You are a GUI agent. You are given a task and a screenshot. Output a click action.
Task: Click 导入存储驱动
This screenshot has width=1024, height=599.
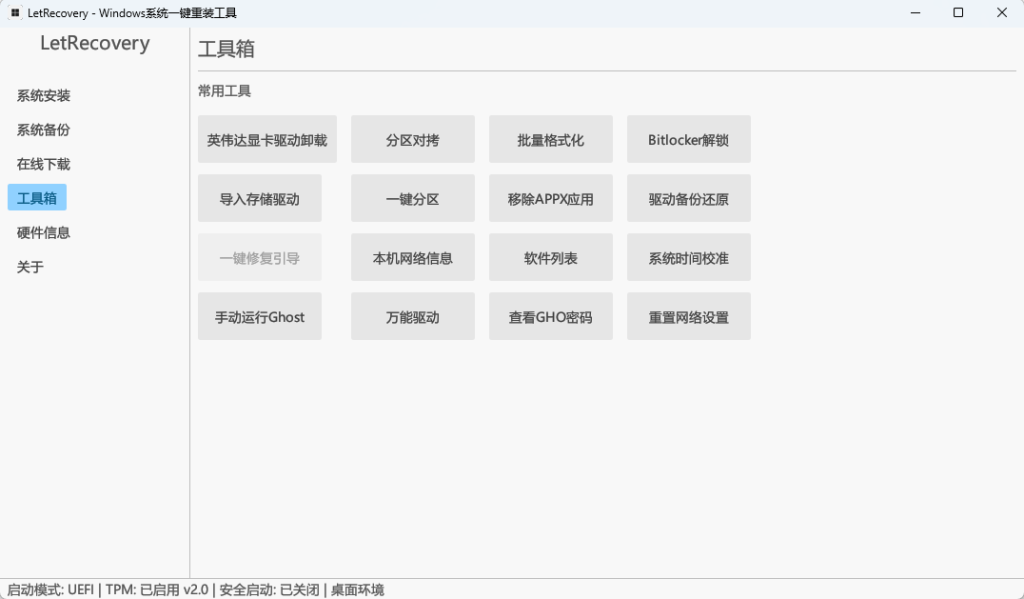[260, 198]
